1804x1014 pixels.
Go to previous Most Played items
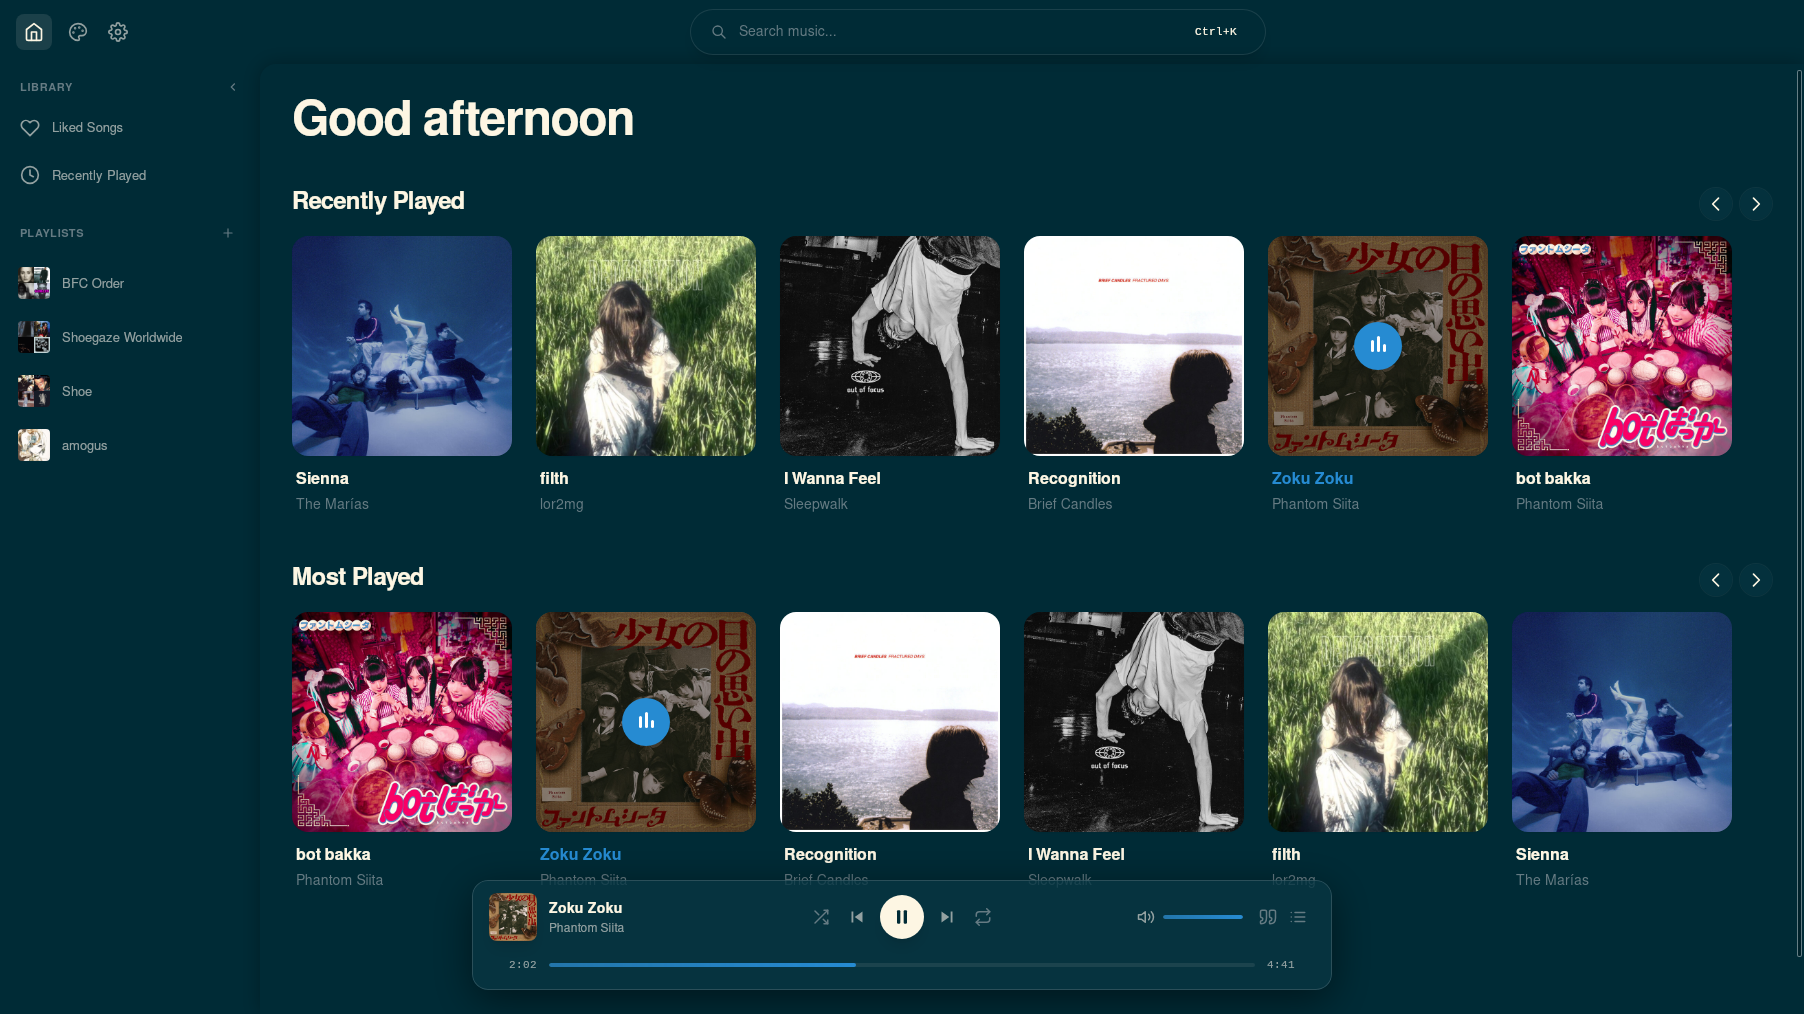1716,580
